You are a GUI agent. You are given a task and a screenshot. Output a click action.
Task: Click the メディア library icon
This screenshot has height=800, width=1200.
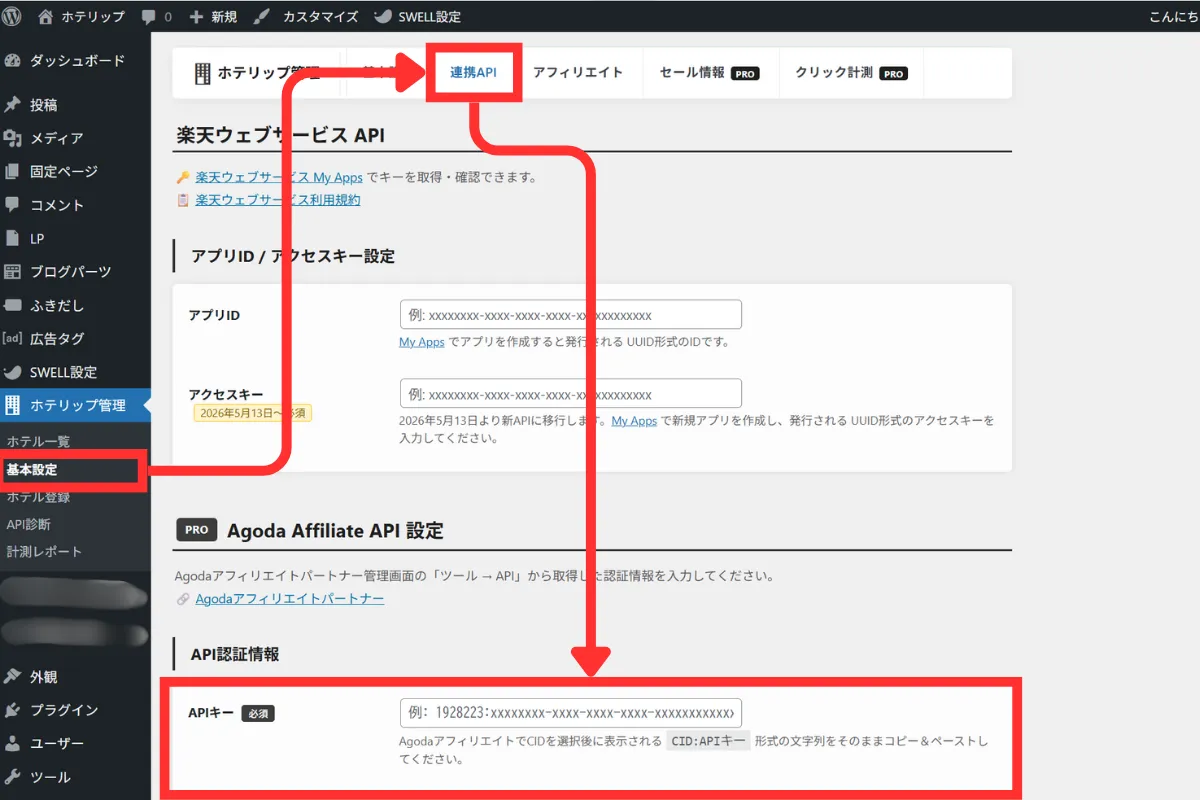coord(13,138)
